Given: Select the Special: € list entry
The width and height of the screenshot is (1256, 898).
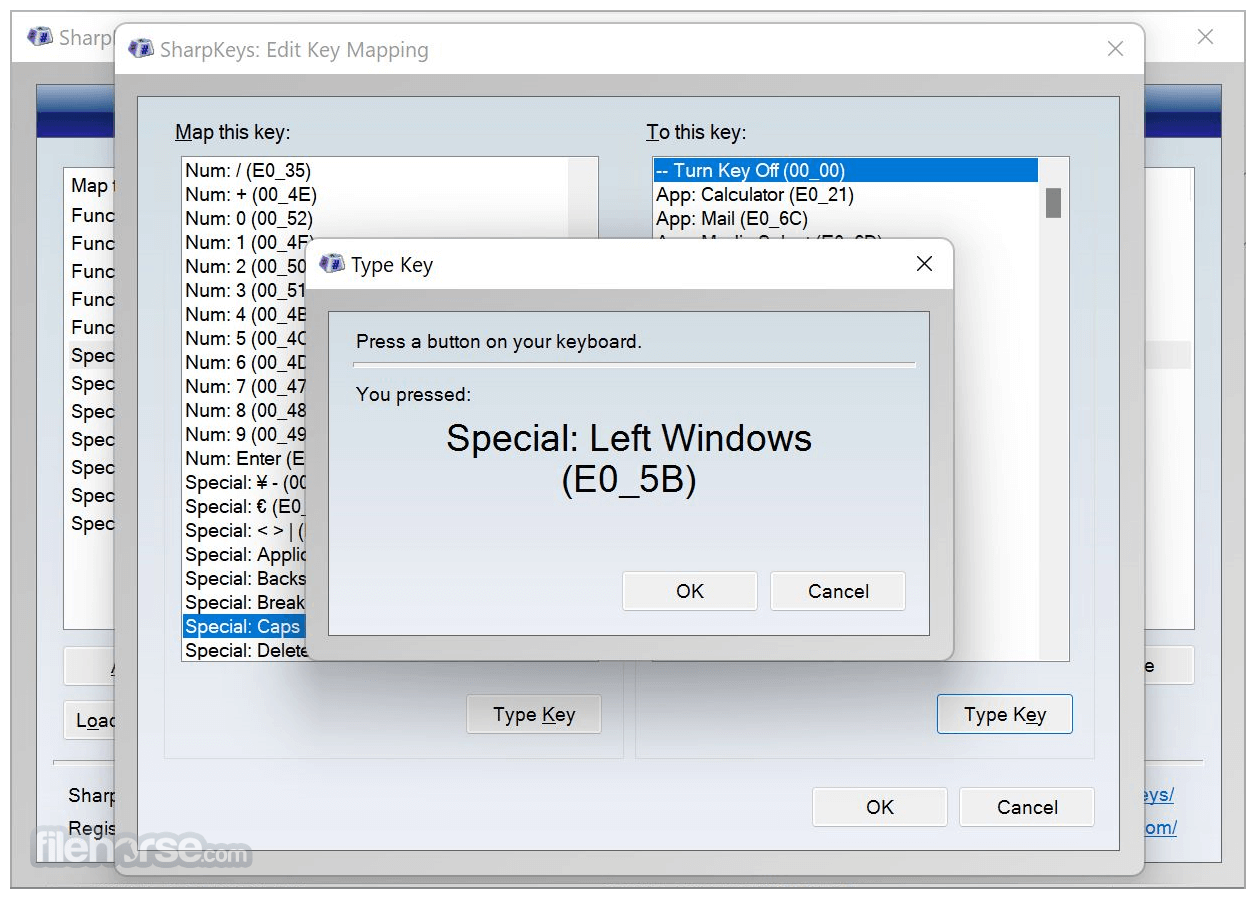Looking at the screenshot, I should click(x=245, y=507).
